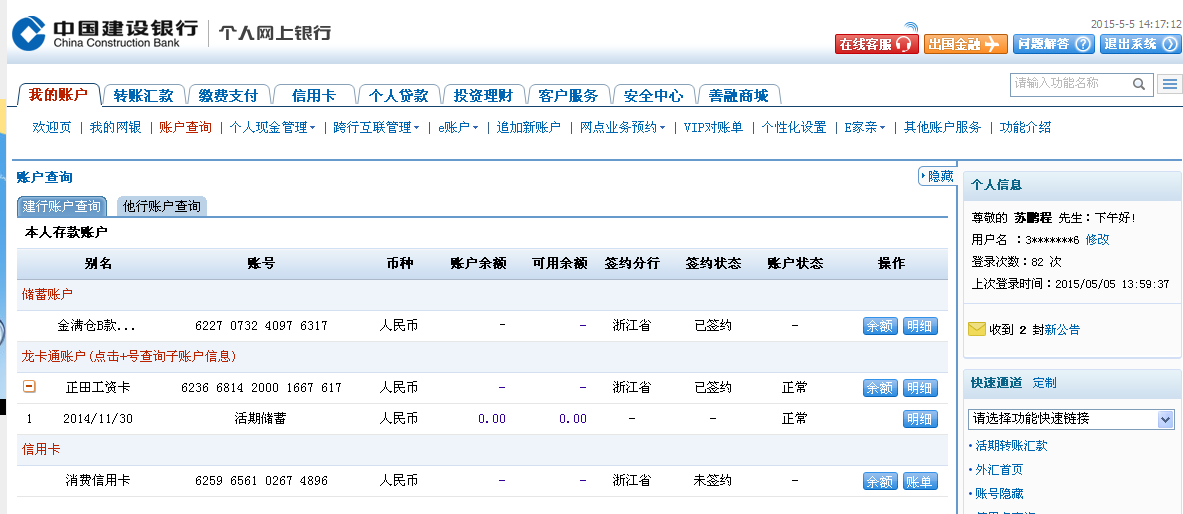This screenshot has height=514, width=1183.
Task: Open 问题解答 help button
Action: point(1053,44)
